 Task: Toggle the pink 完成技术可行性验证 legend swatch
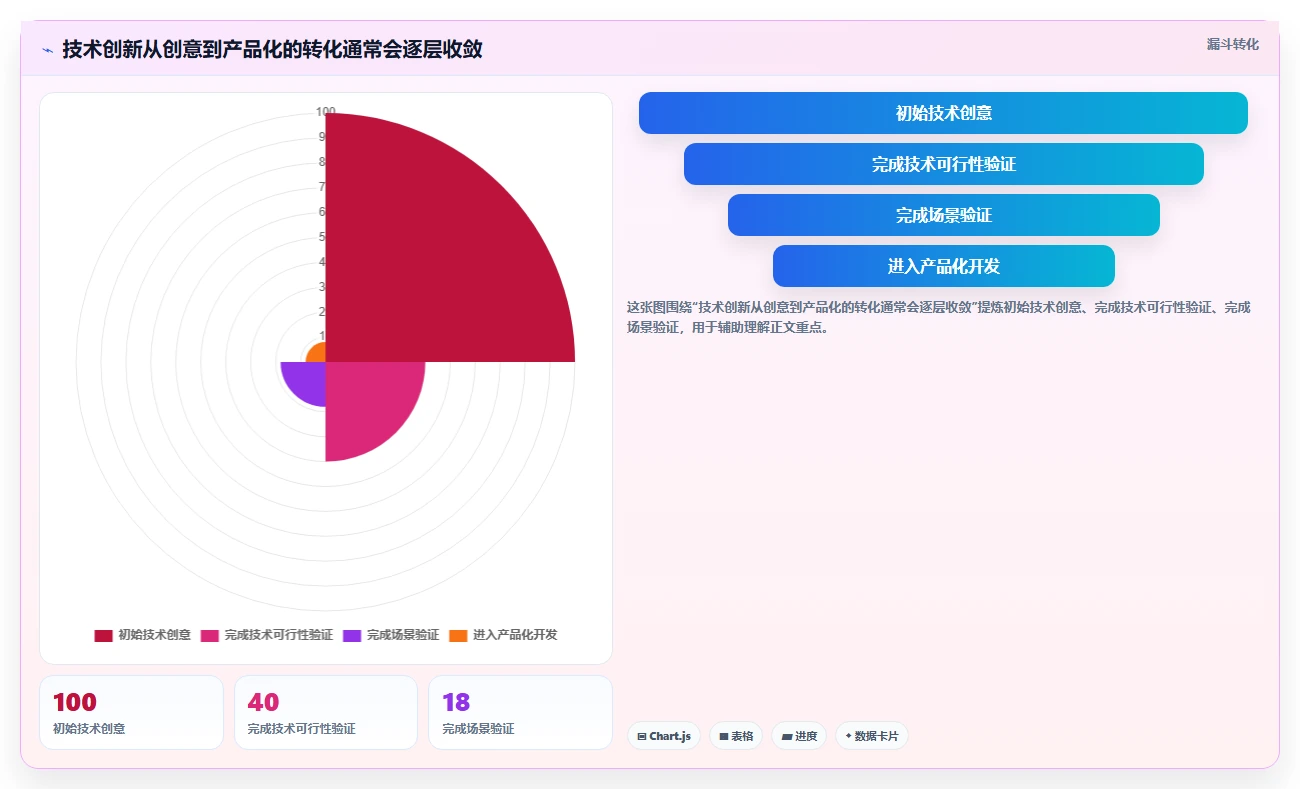(209, 635)
